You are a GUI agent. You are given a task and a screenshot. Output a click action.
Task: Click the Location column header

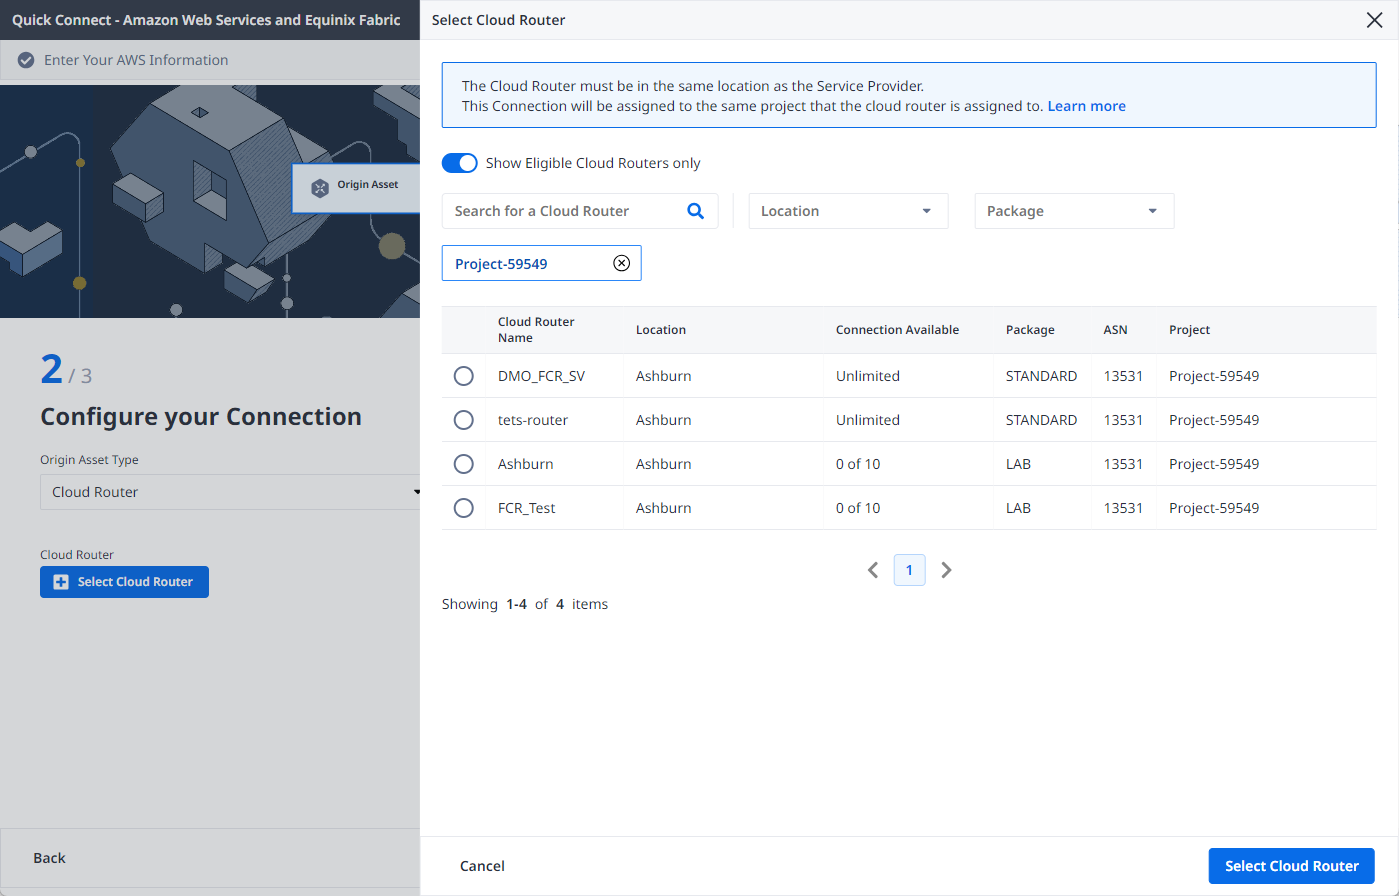[x=661, y=330]
